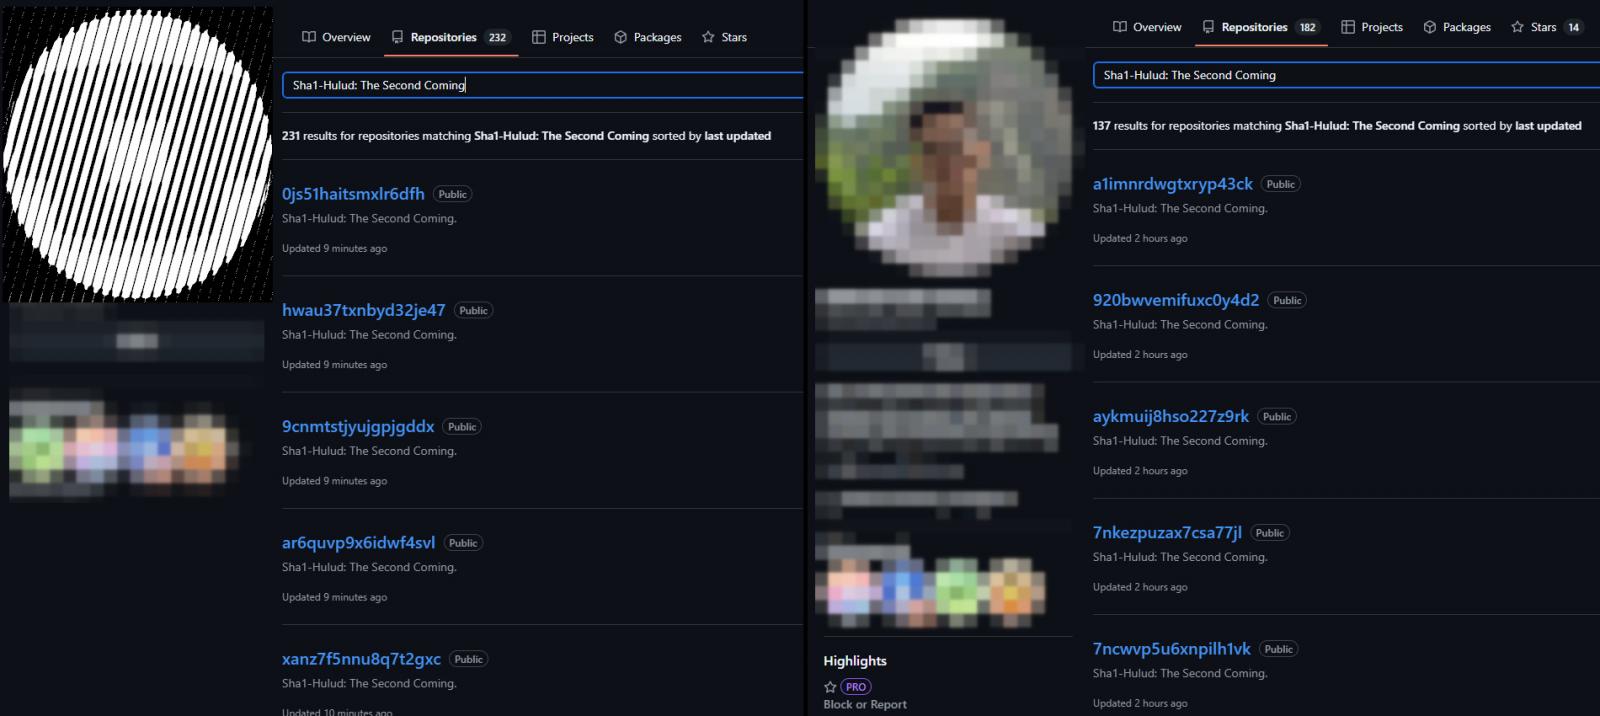The width and height of the screenshot is (1600, 716).
Task: Open repository 7ncwvp5u6xnpilh1vk
Action: tap(1171, 649)
